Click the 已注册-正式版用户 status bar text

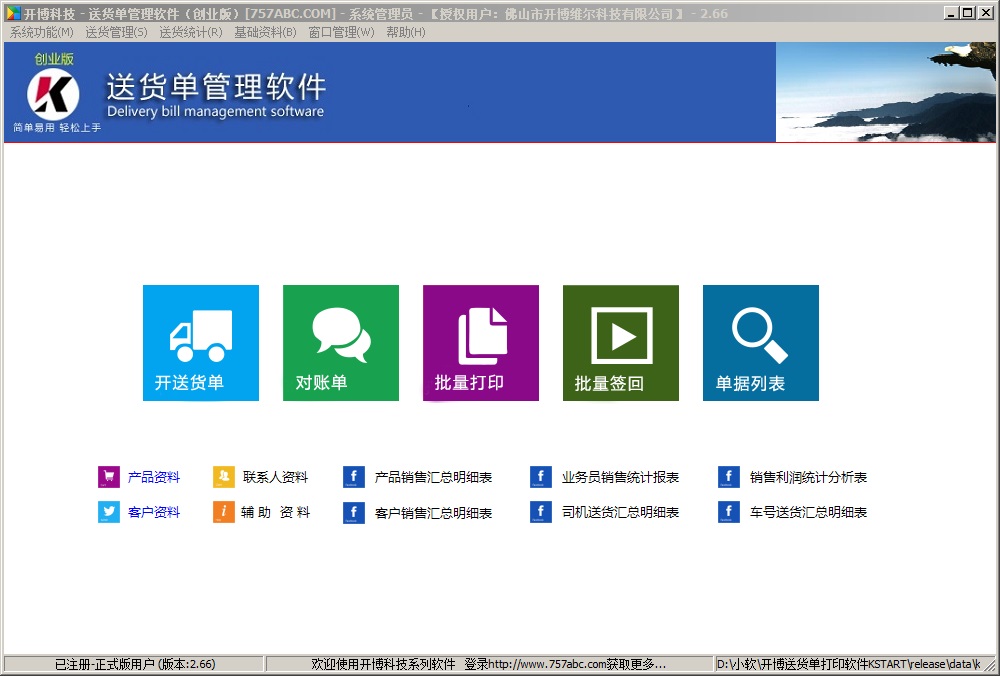[135, 665]
